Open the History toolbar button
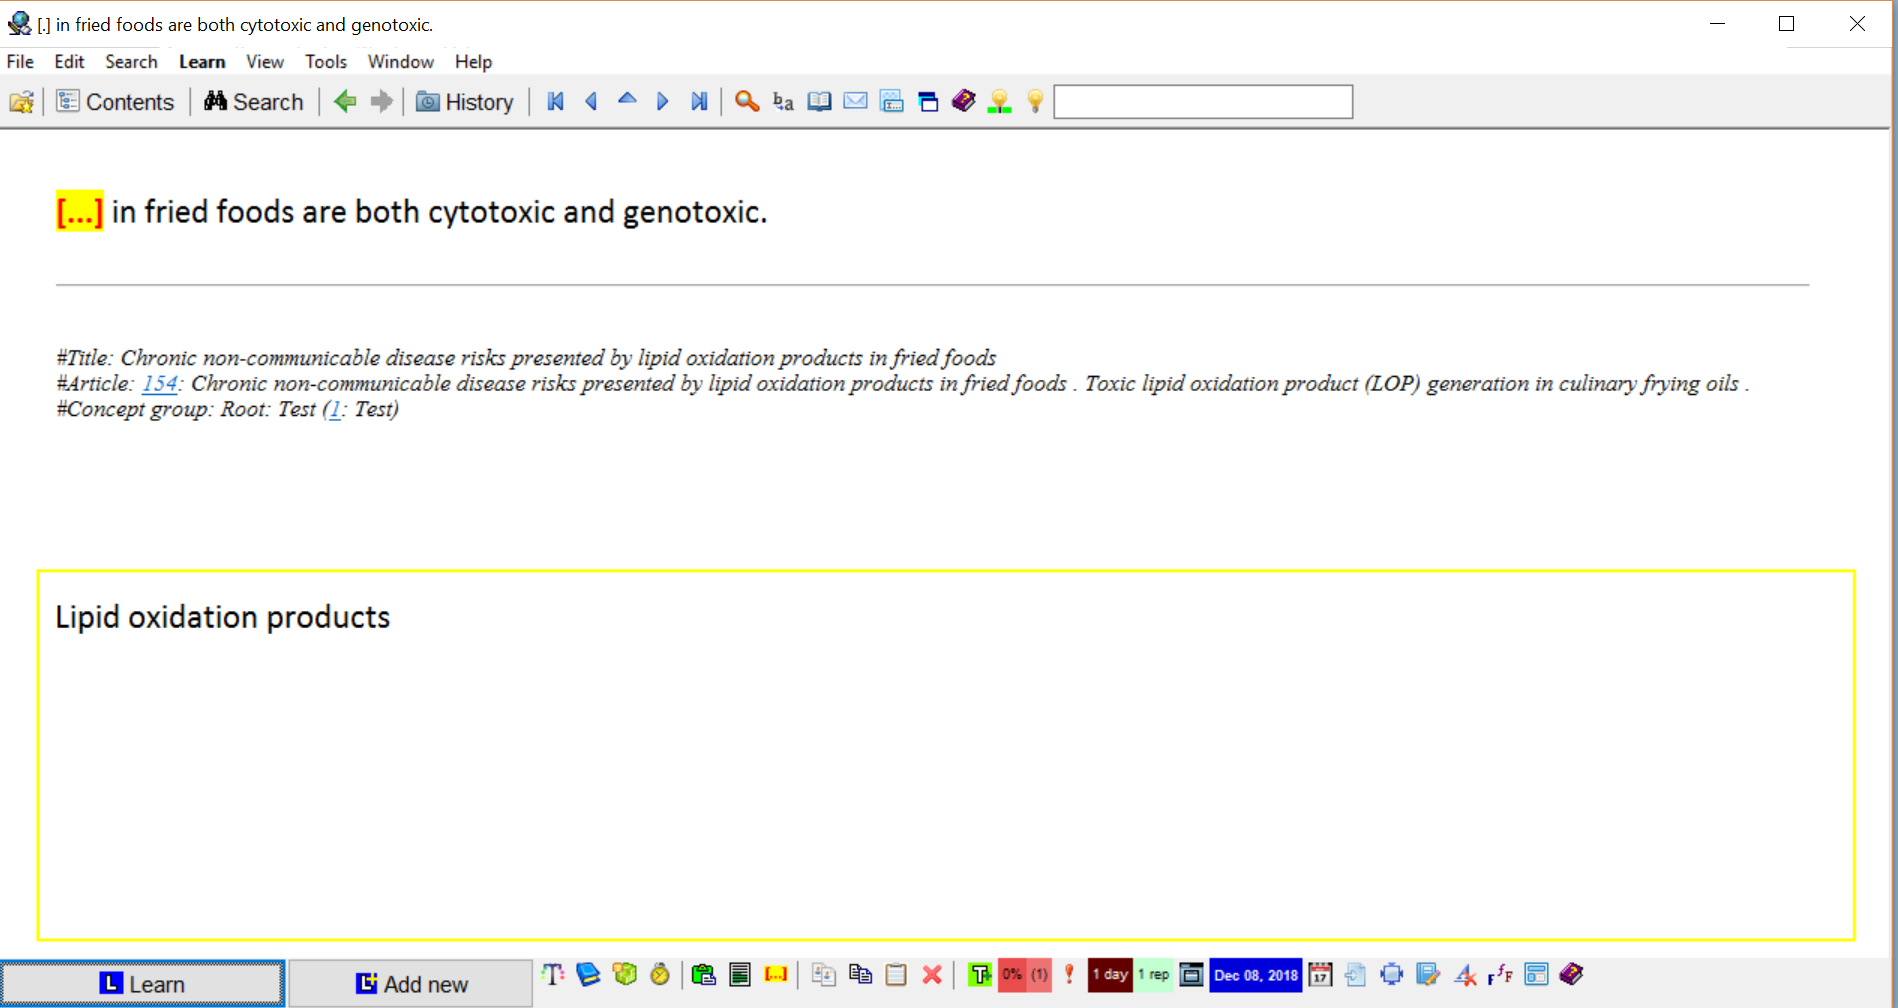The height and width of the screenshot is (1008, 1898). (x=465, y=102)
